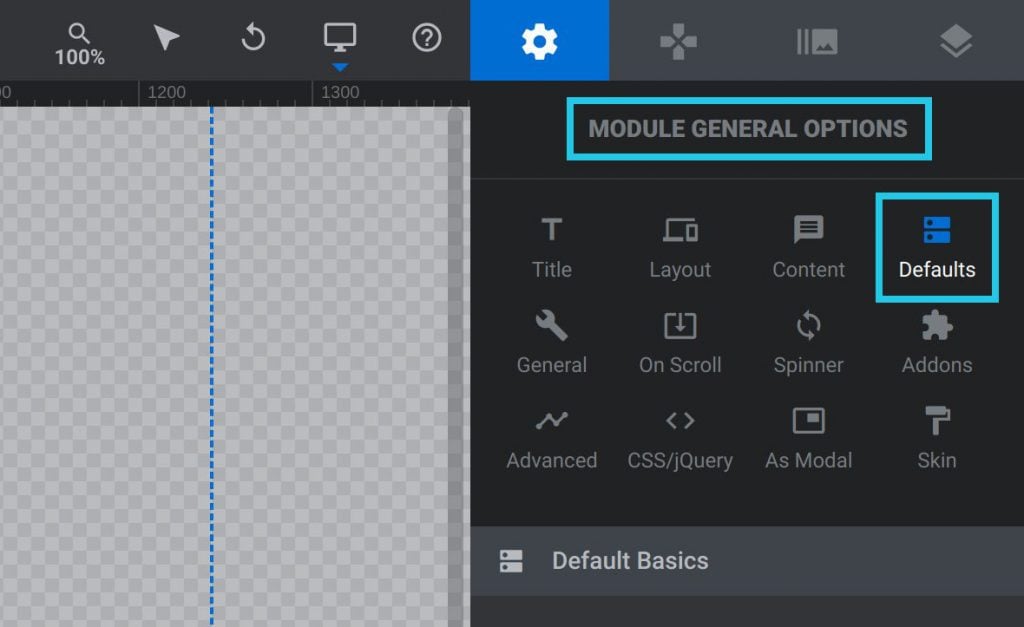Click the 100% zoom control
This screenshot has height=627, width=1024.
tap(79, 40)
